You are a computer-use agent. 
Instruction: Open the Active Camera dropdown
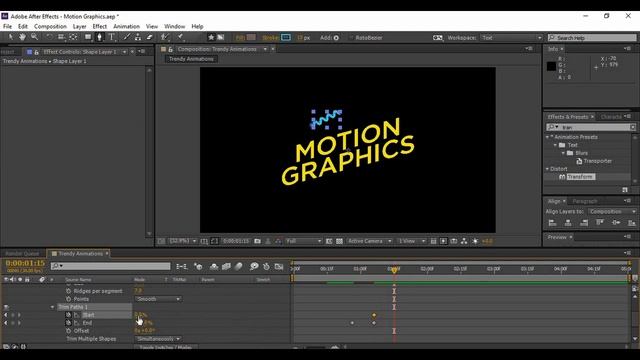coord(369,241)
